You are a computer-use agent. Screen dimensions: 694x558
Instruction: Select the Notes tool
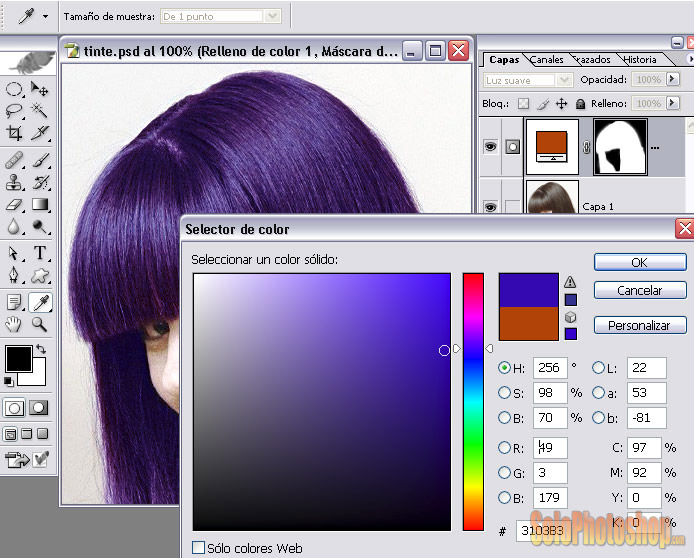(x=14, y=303)
